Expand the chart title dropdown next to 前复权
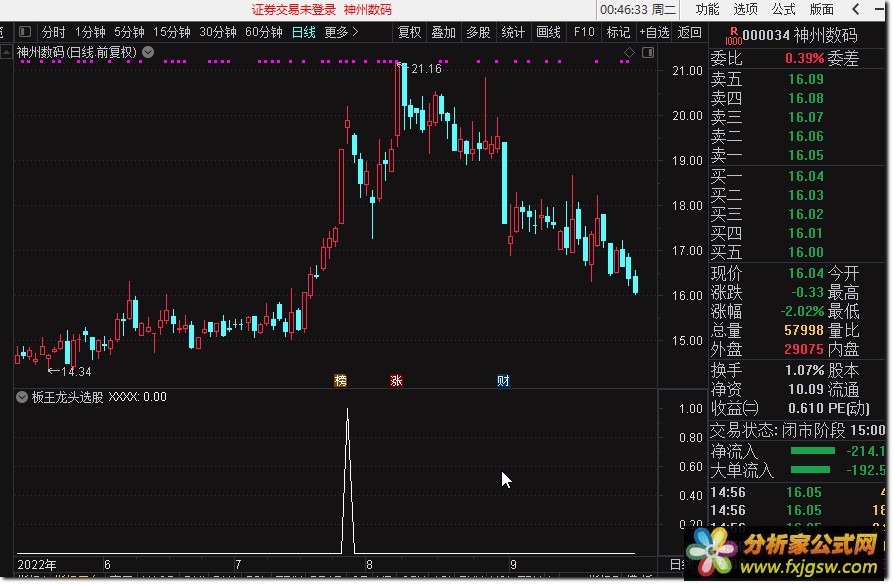Screen dimensions: 894x584 point(148,52)
